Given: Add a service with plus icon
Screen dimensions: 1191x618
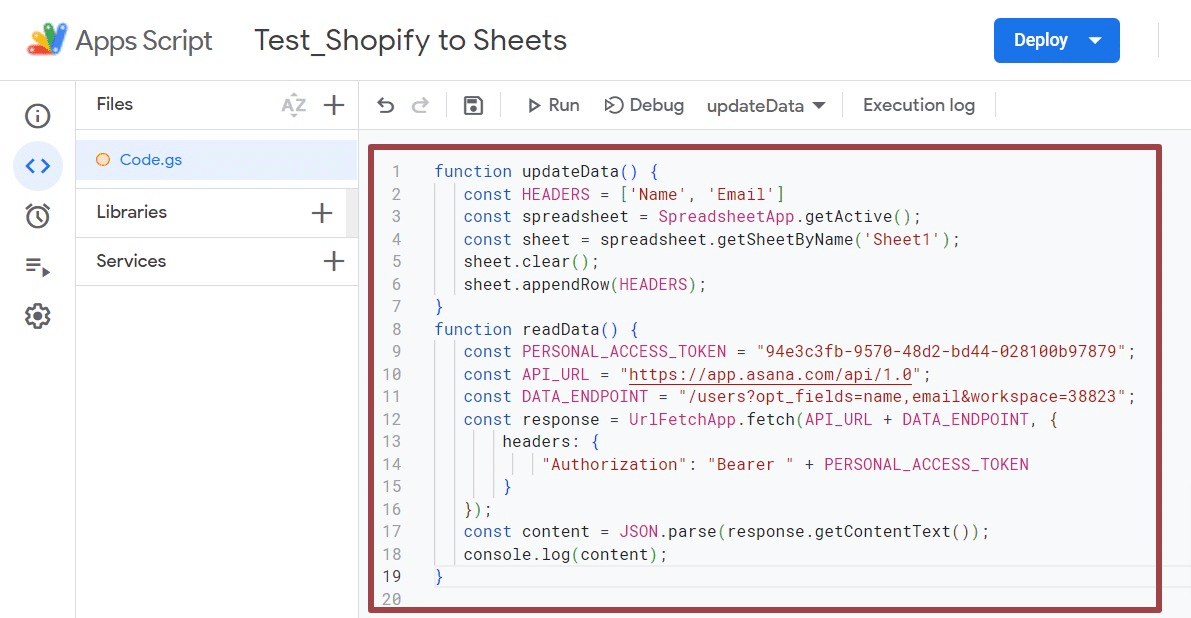Looking at the screenshot, I should pos(334,261).
